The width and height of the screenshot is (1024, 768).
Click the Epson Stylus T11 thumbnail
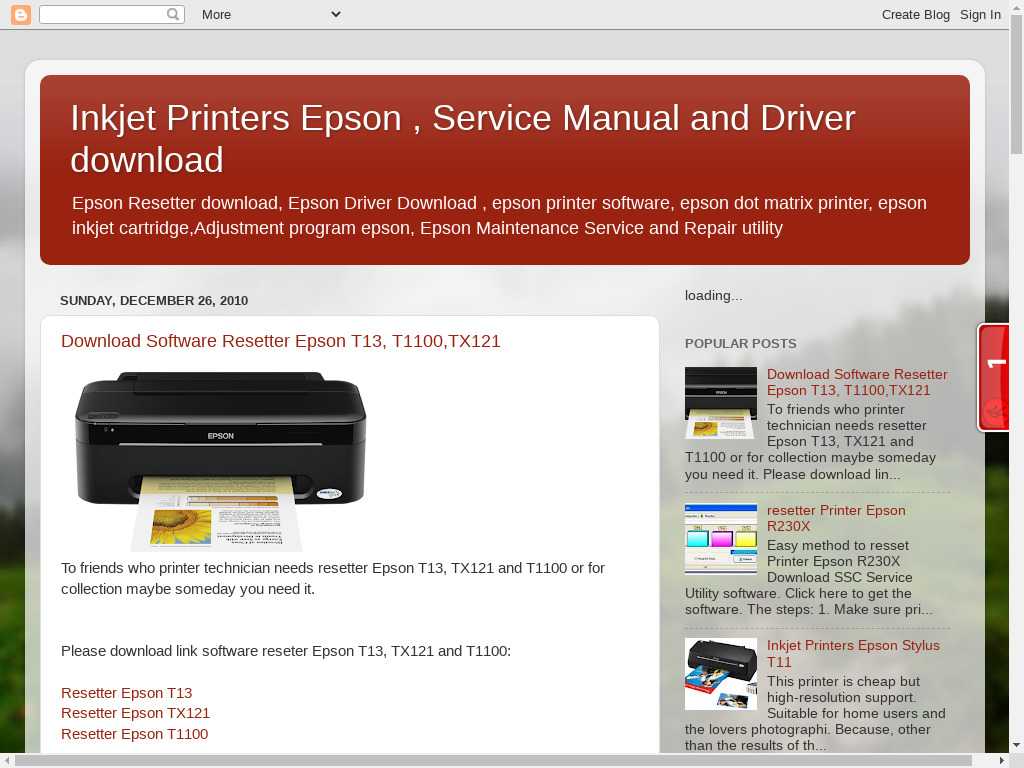[x=721, y=674]
